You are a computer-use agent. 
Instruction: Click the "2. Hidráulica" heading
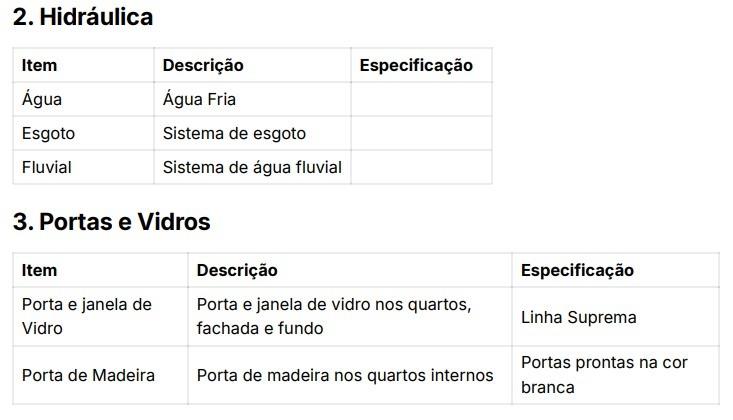tap(83, 17)
